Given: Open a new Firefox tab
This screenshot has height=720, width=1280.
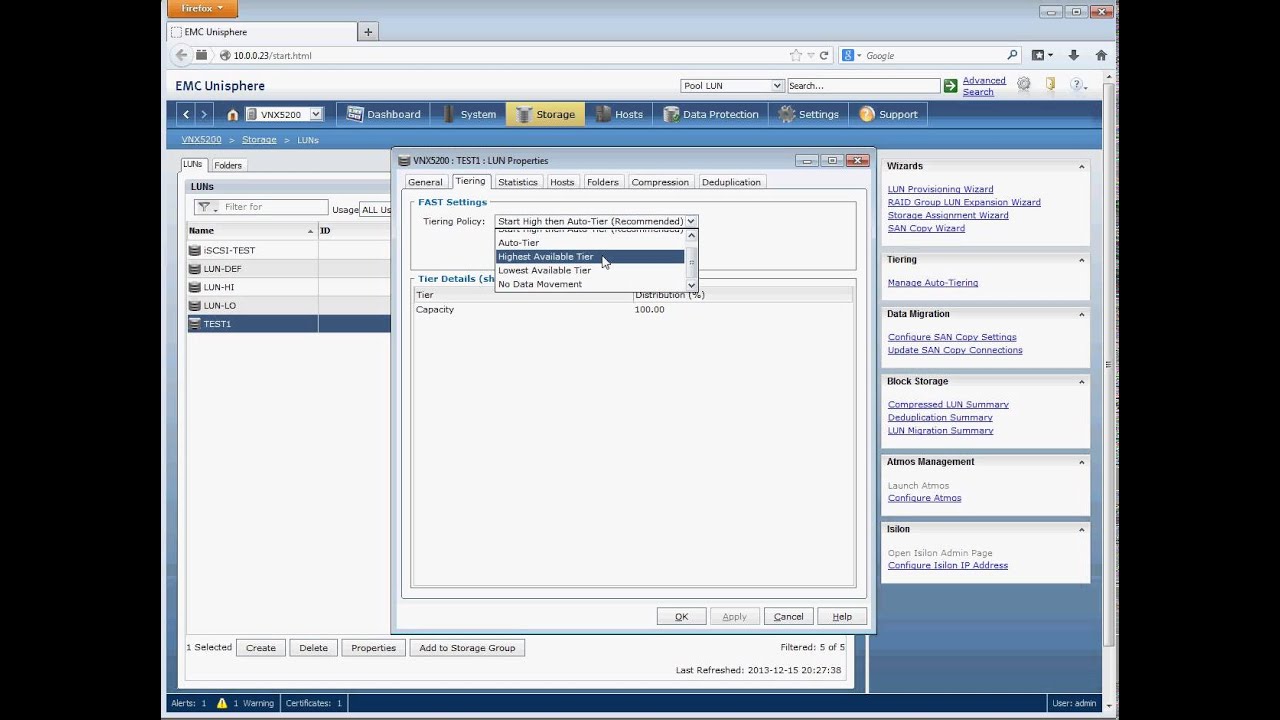Looking at the screenshot, I should click(x=368, y=32).
